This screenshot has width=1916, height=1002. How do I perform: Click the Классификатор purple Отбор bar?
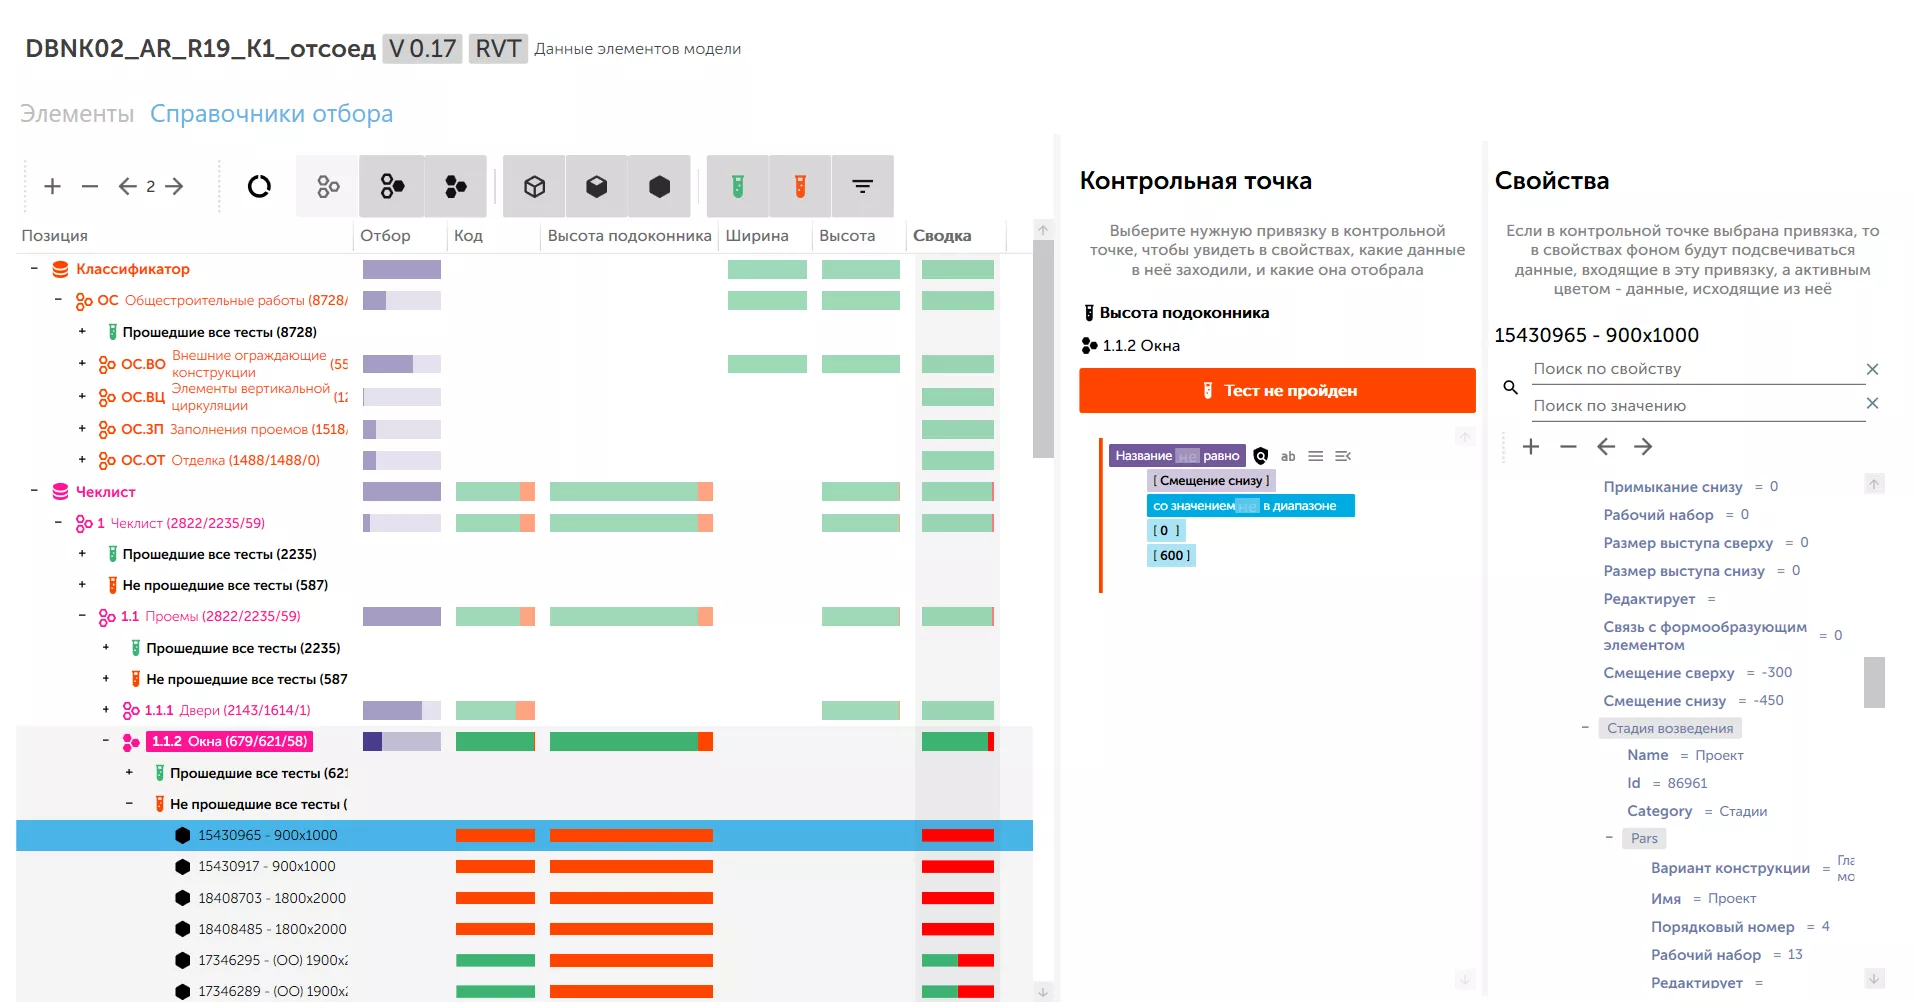tap(401, 269)
